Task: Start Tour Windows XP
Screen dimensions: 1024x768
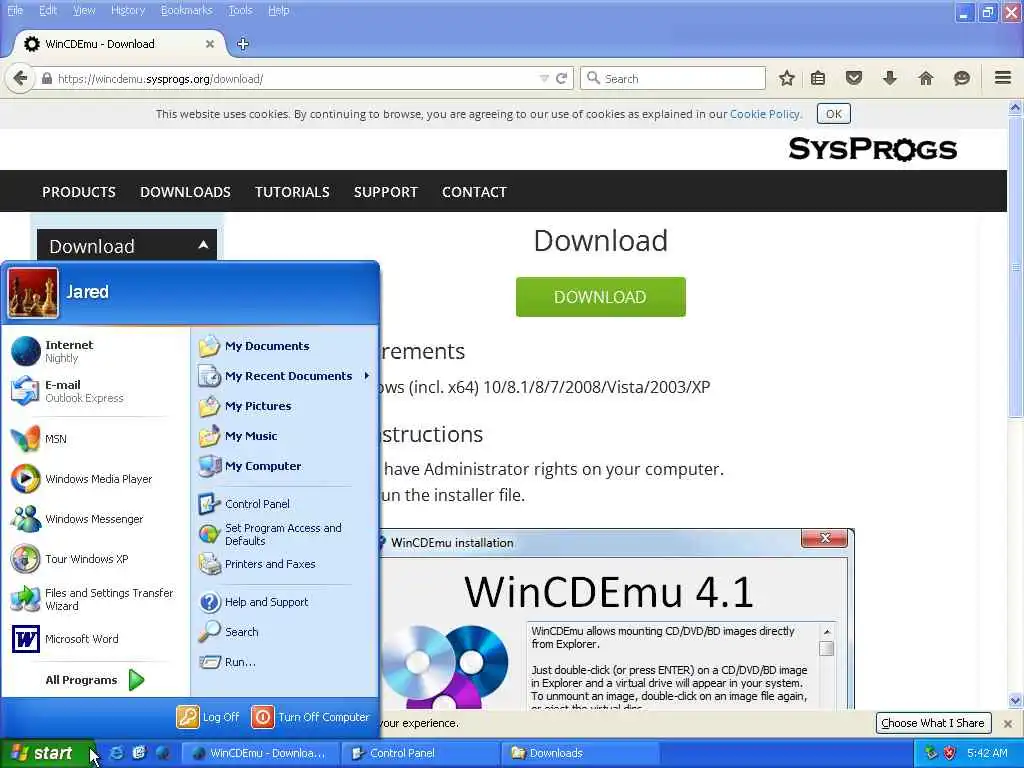Action: (95, 559)
